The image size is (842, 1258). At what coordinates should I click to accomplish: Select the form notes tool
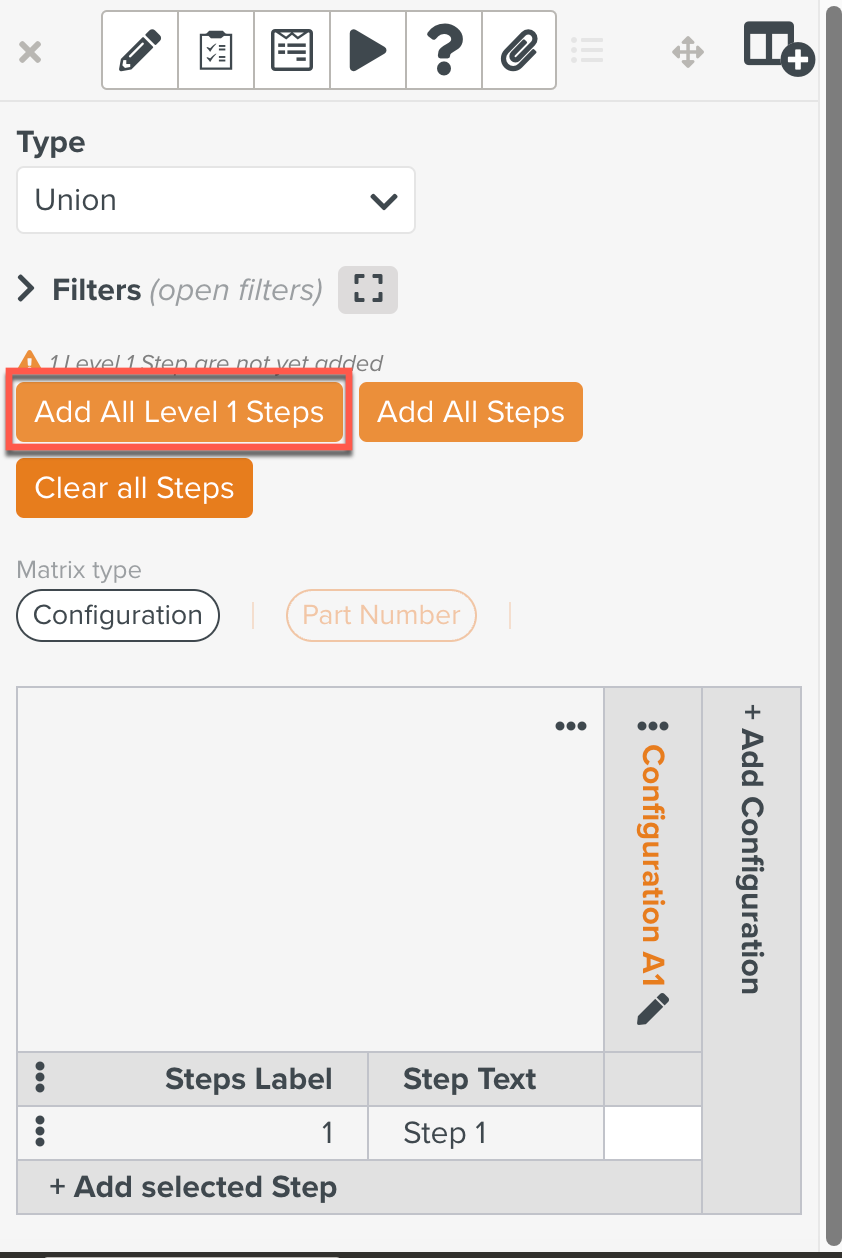(x=291, y=49)
